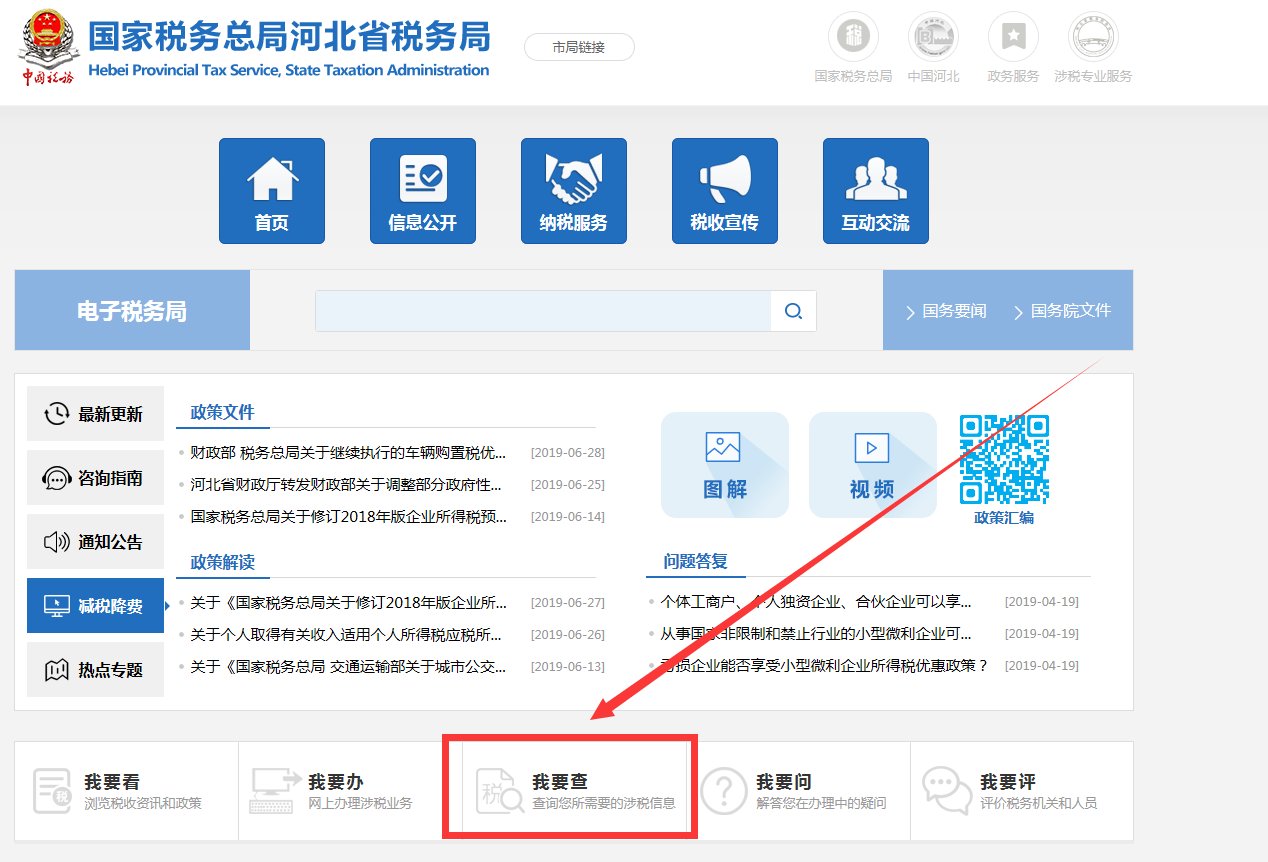
Task: Open the 国家税务总局 circular icon
Action: (x=852, y=37)
